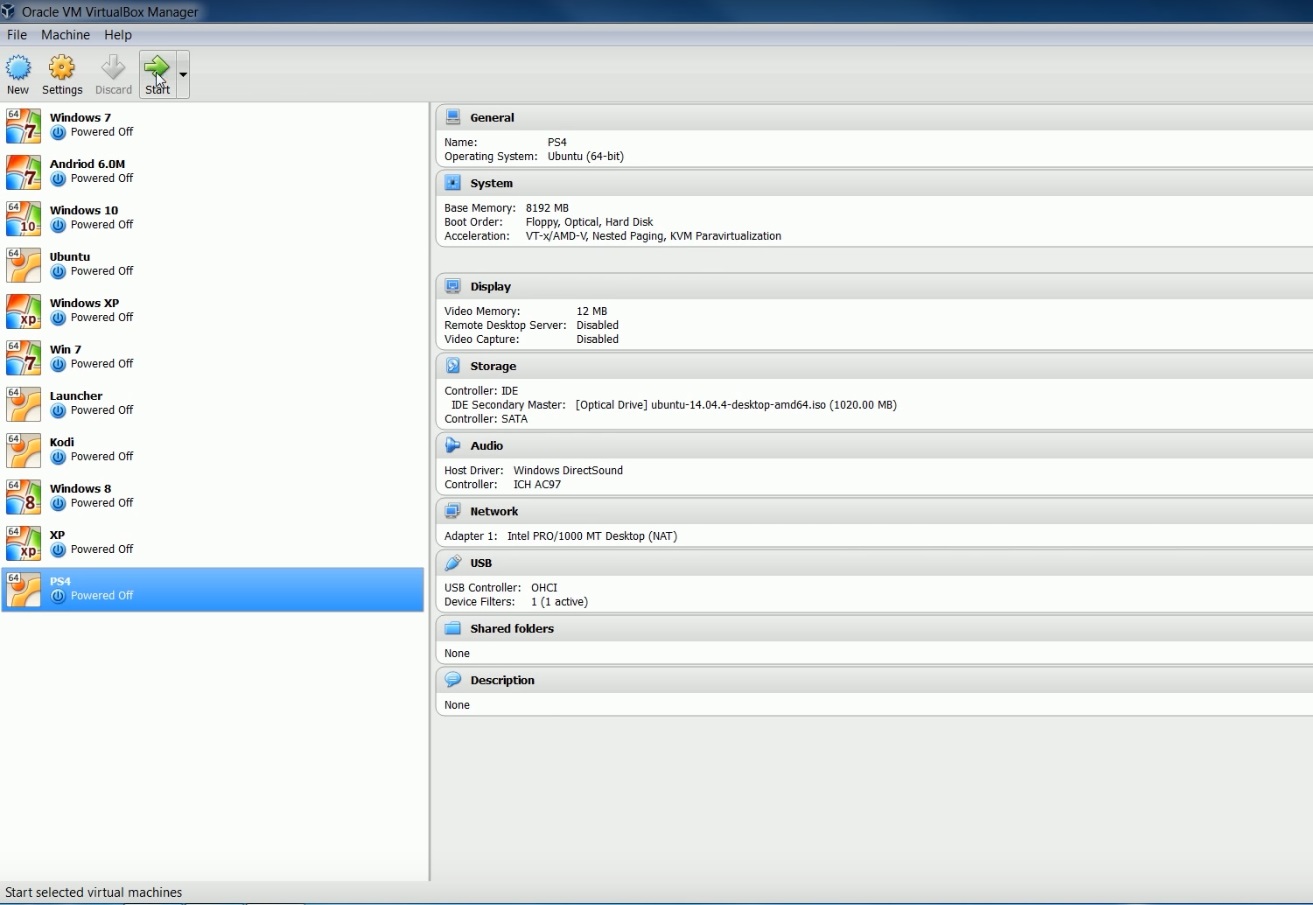1313x905 pixels.
Task: Open the Display settings header link
Action: point(490,287)
